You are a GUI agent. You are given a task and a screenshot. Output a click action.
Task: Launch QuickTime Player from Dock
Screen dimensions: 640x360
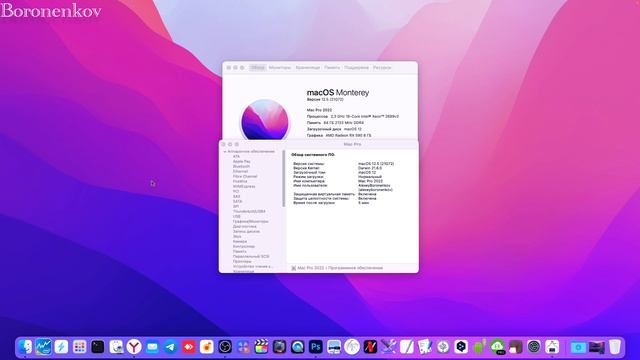pos(298,347)
